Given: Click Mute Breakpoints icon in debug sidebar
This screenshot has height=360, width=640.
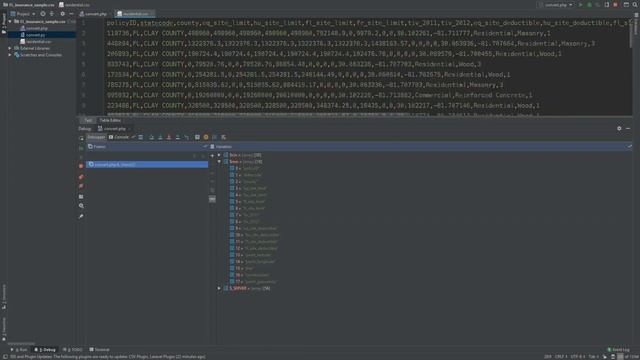Looking at the screenshot, I should coord(81,186).
